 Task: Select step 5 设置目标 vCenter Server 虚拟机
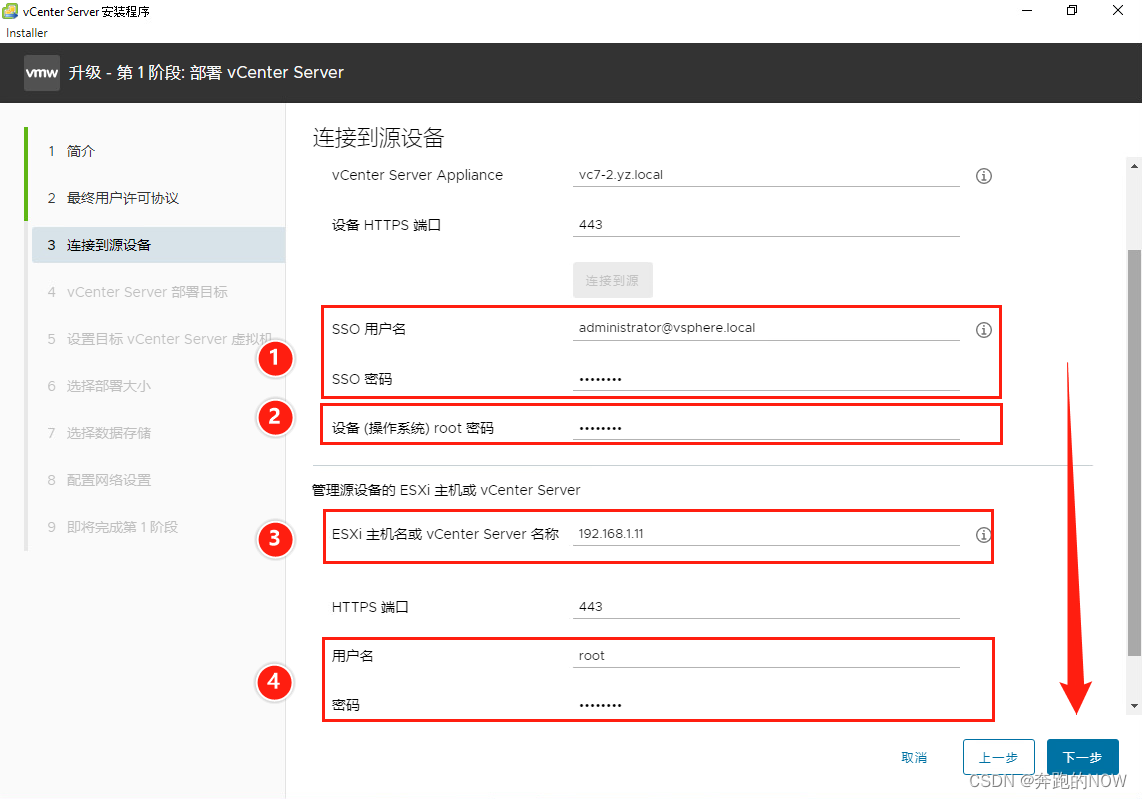tap(157, 339)
